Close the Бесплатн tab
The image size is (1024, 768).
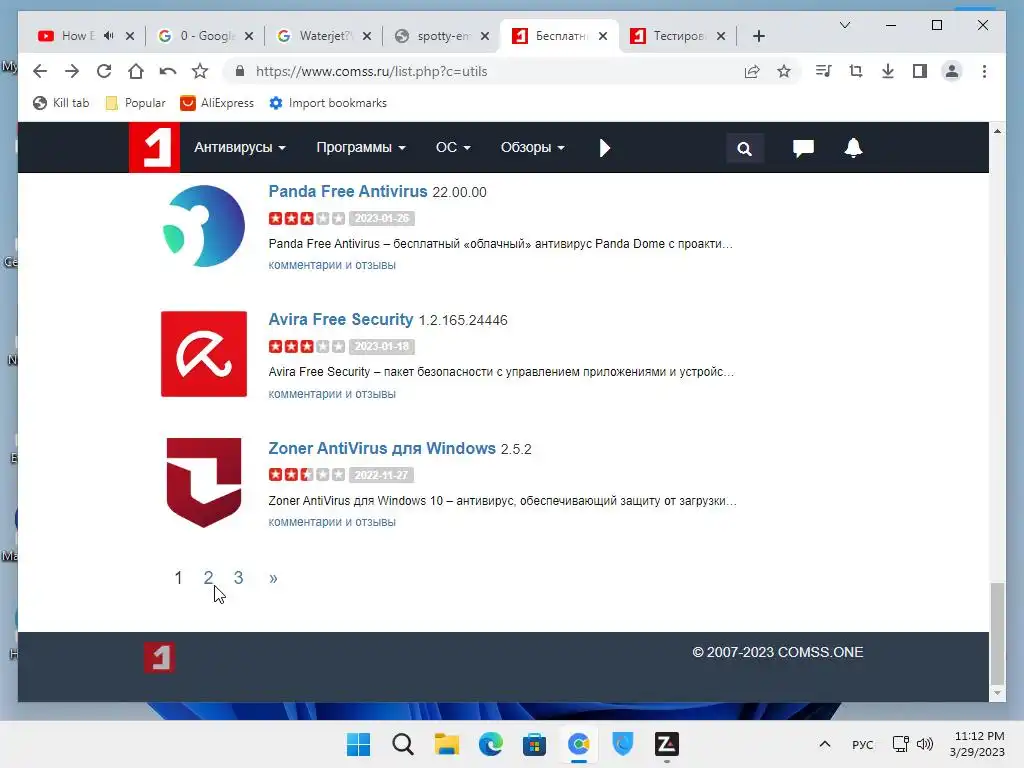click(603, 36)
